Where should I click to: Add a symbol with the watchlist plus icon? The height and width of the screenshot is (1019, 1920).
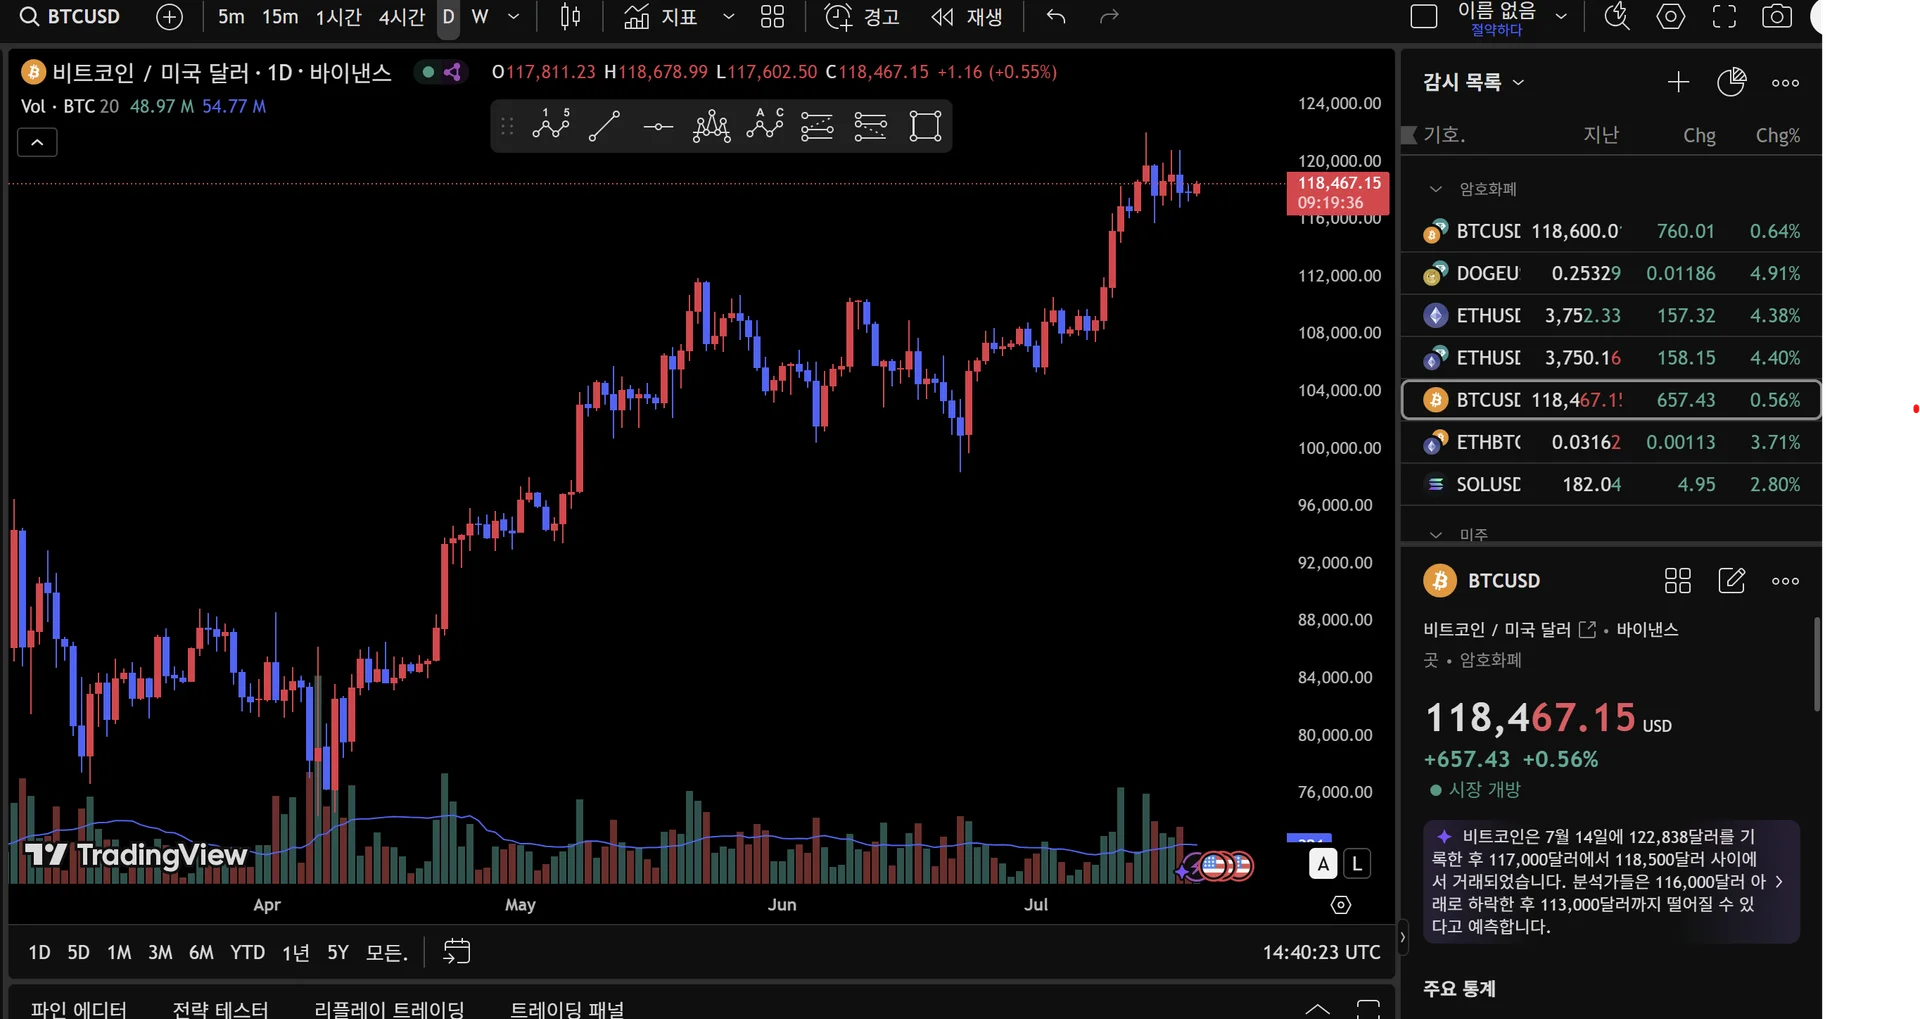(x=1678, y=82)
